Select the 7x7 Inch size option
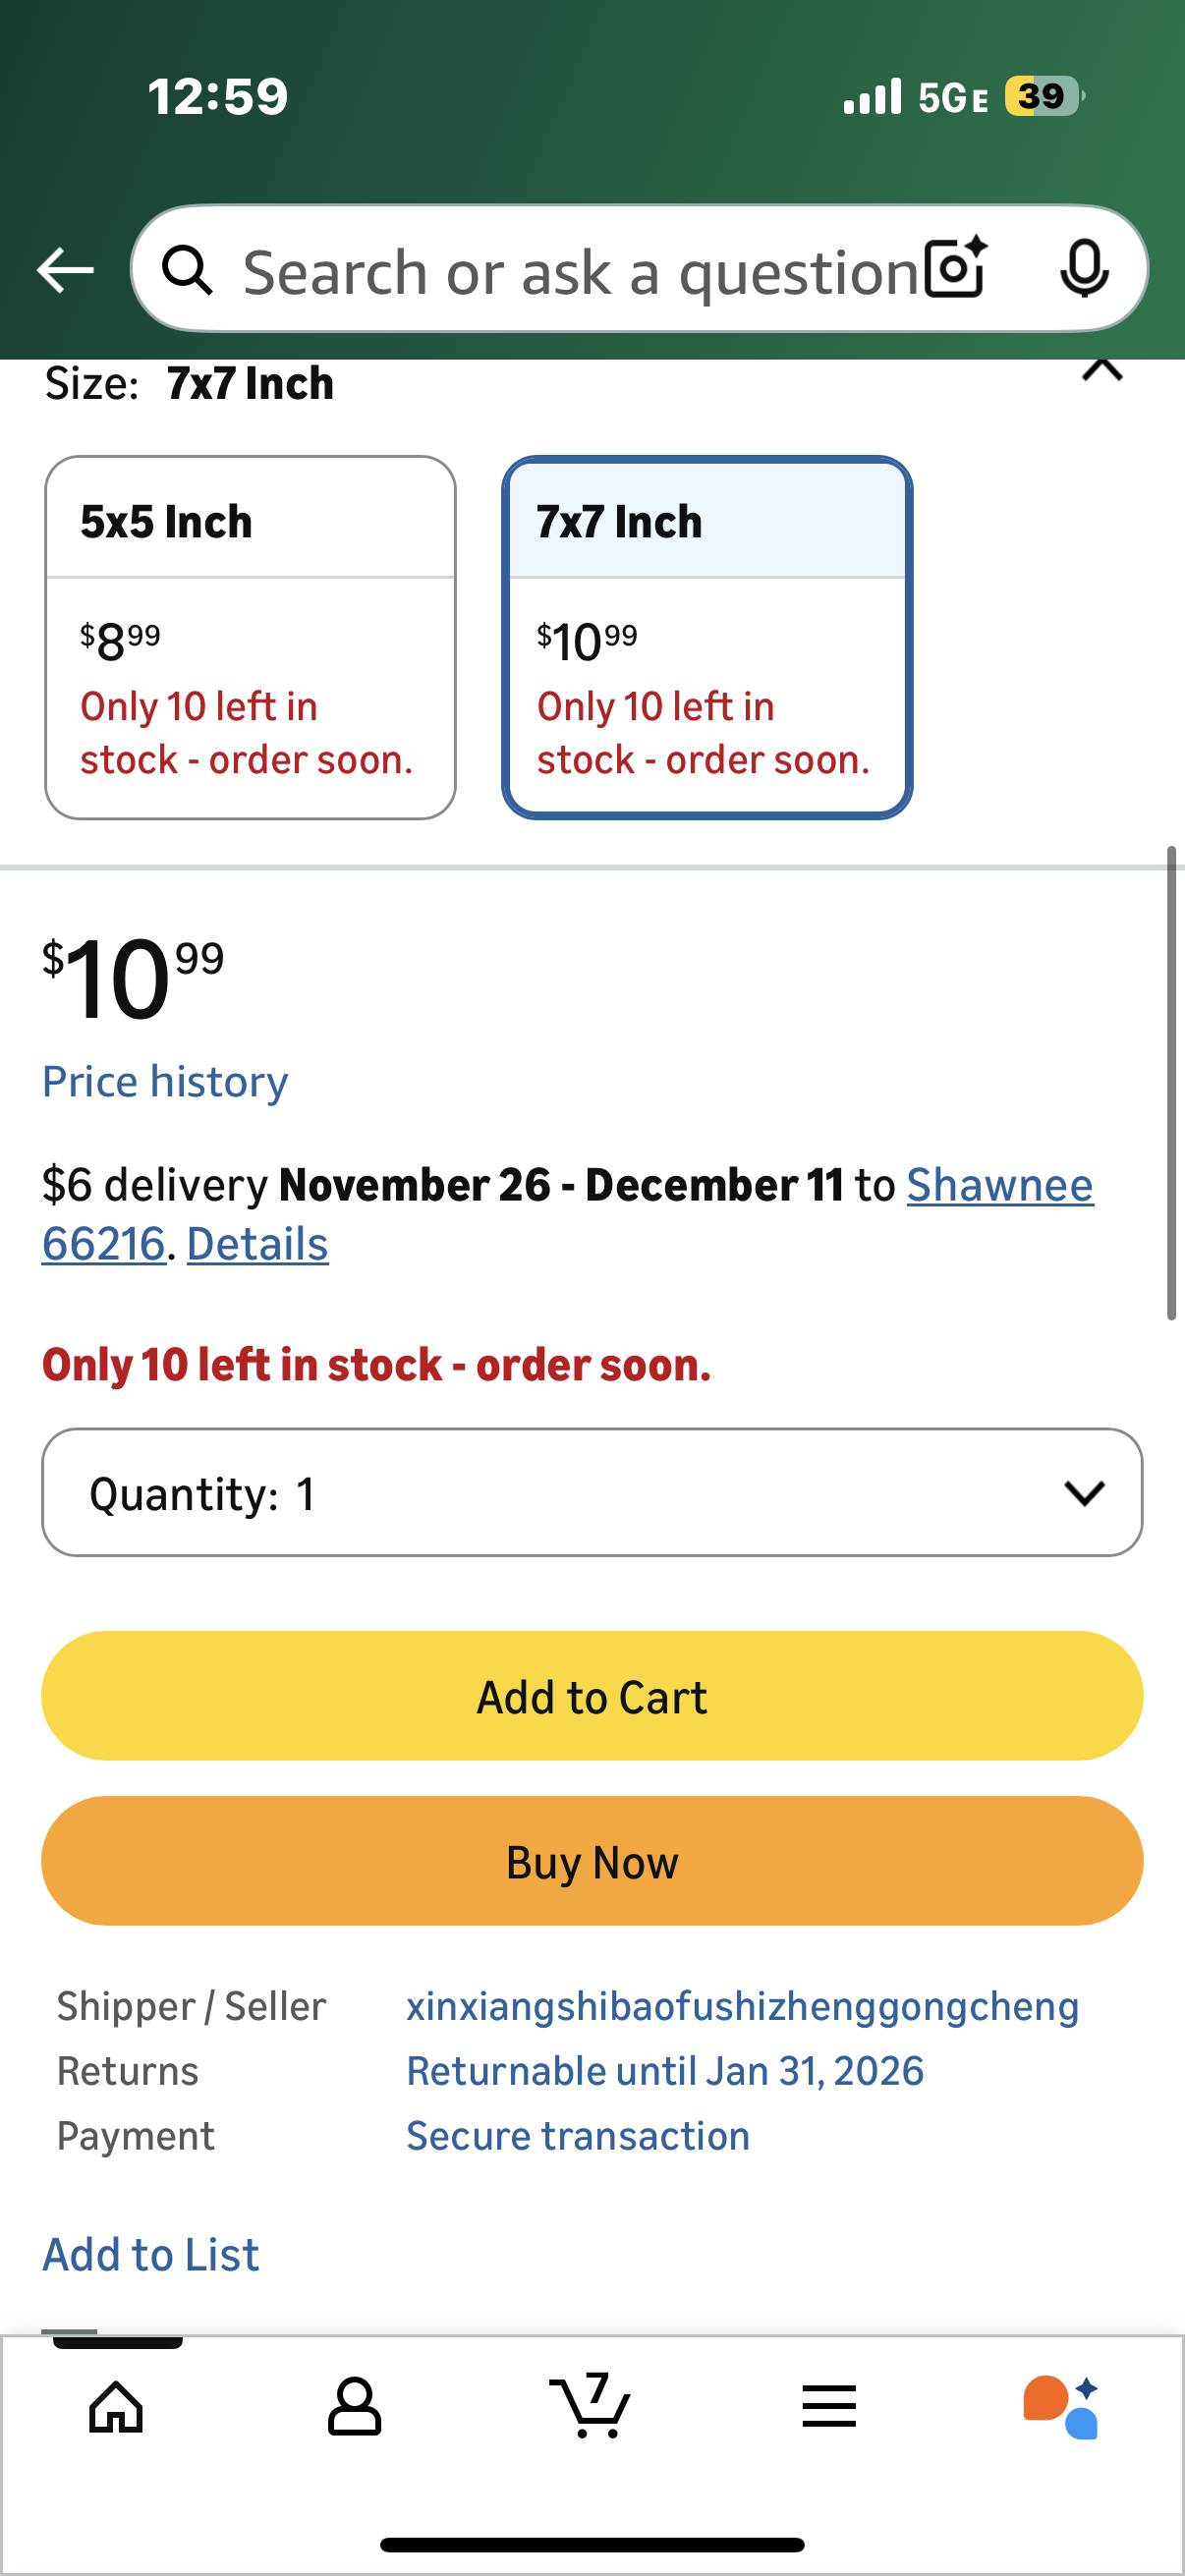This screenshot has width=1185, height=2576. (x=707, y=637)
